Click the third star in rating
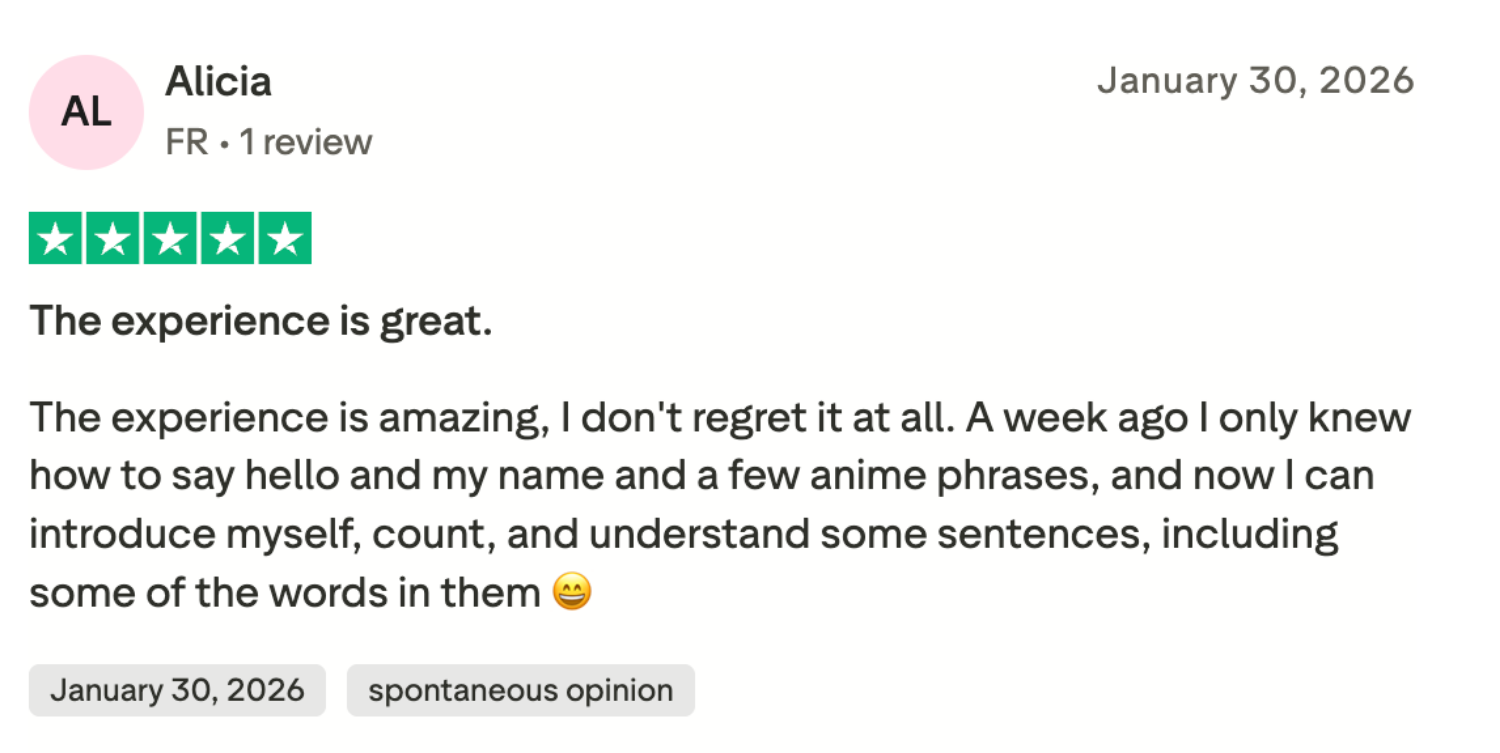The height and width of the screenshot is (753, 1500). [x=170, y=238]
